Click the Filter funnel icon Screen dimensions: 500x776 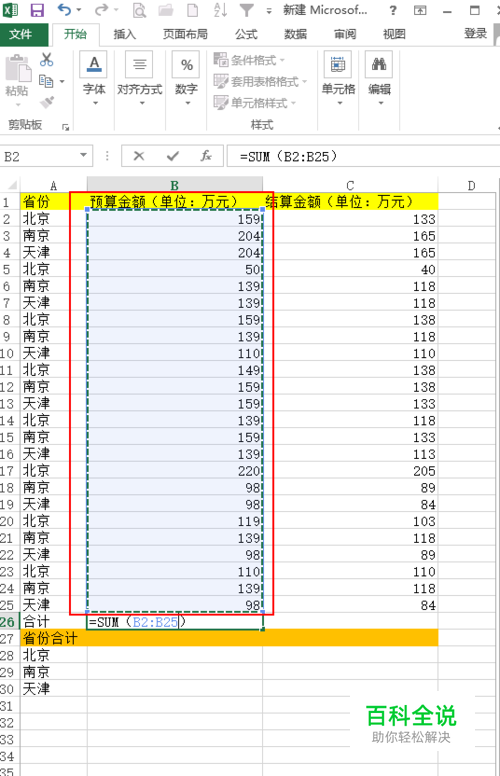click(x=246, y=10)
